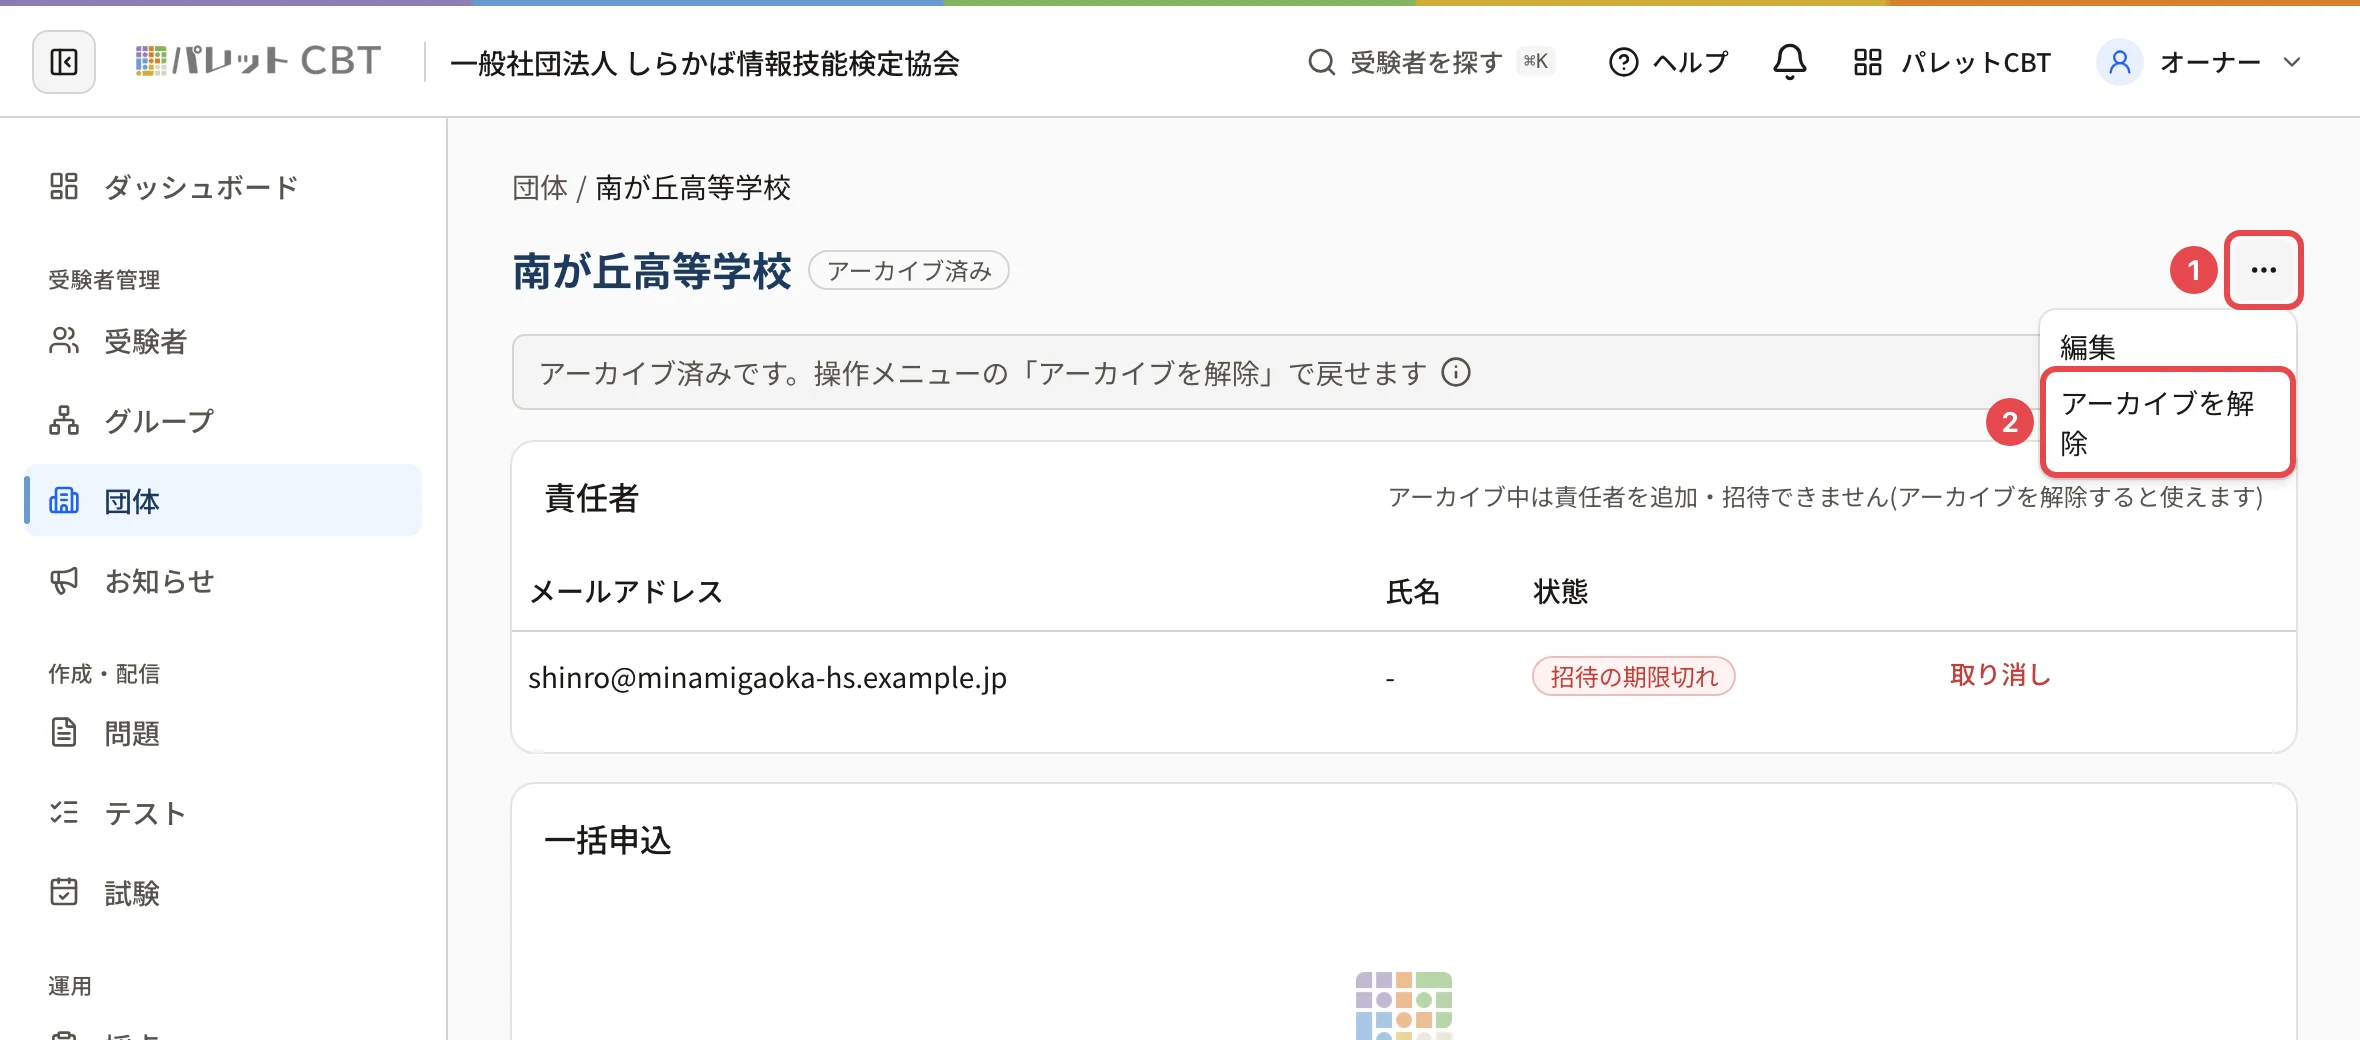Screen dimensions: 2360x1040
Task: Open お知らせ in the sidebar
Action: point(223,581)
